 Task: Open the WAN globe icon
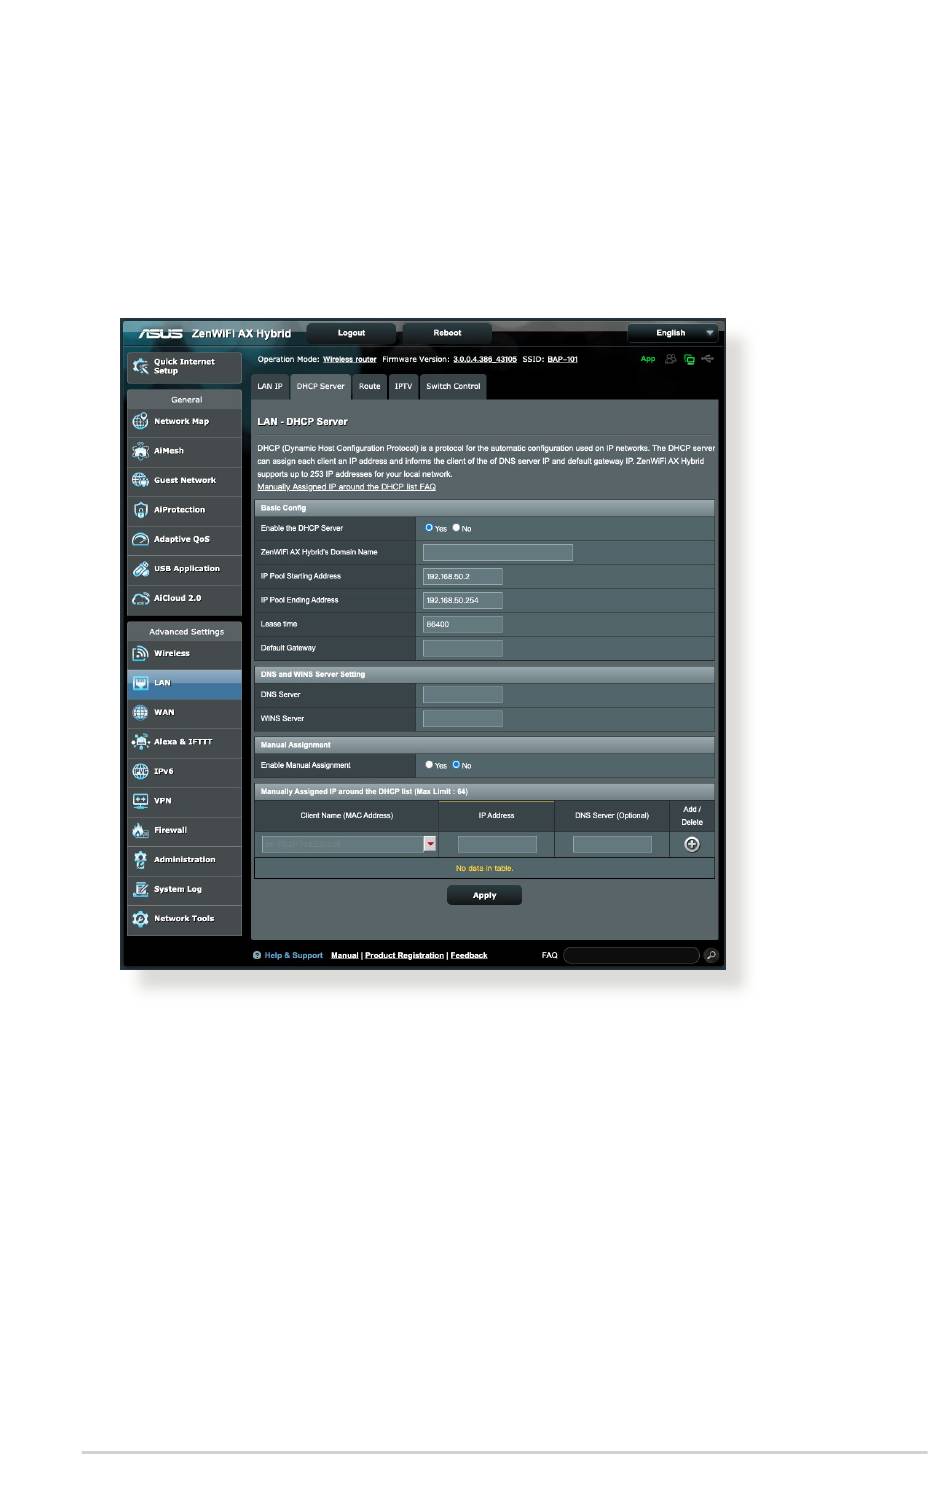tap(140, 712)
